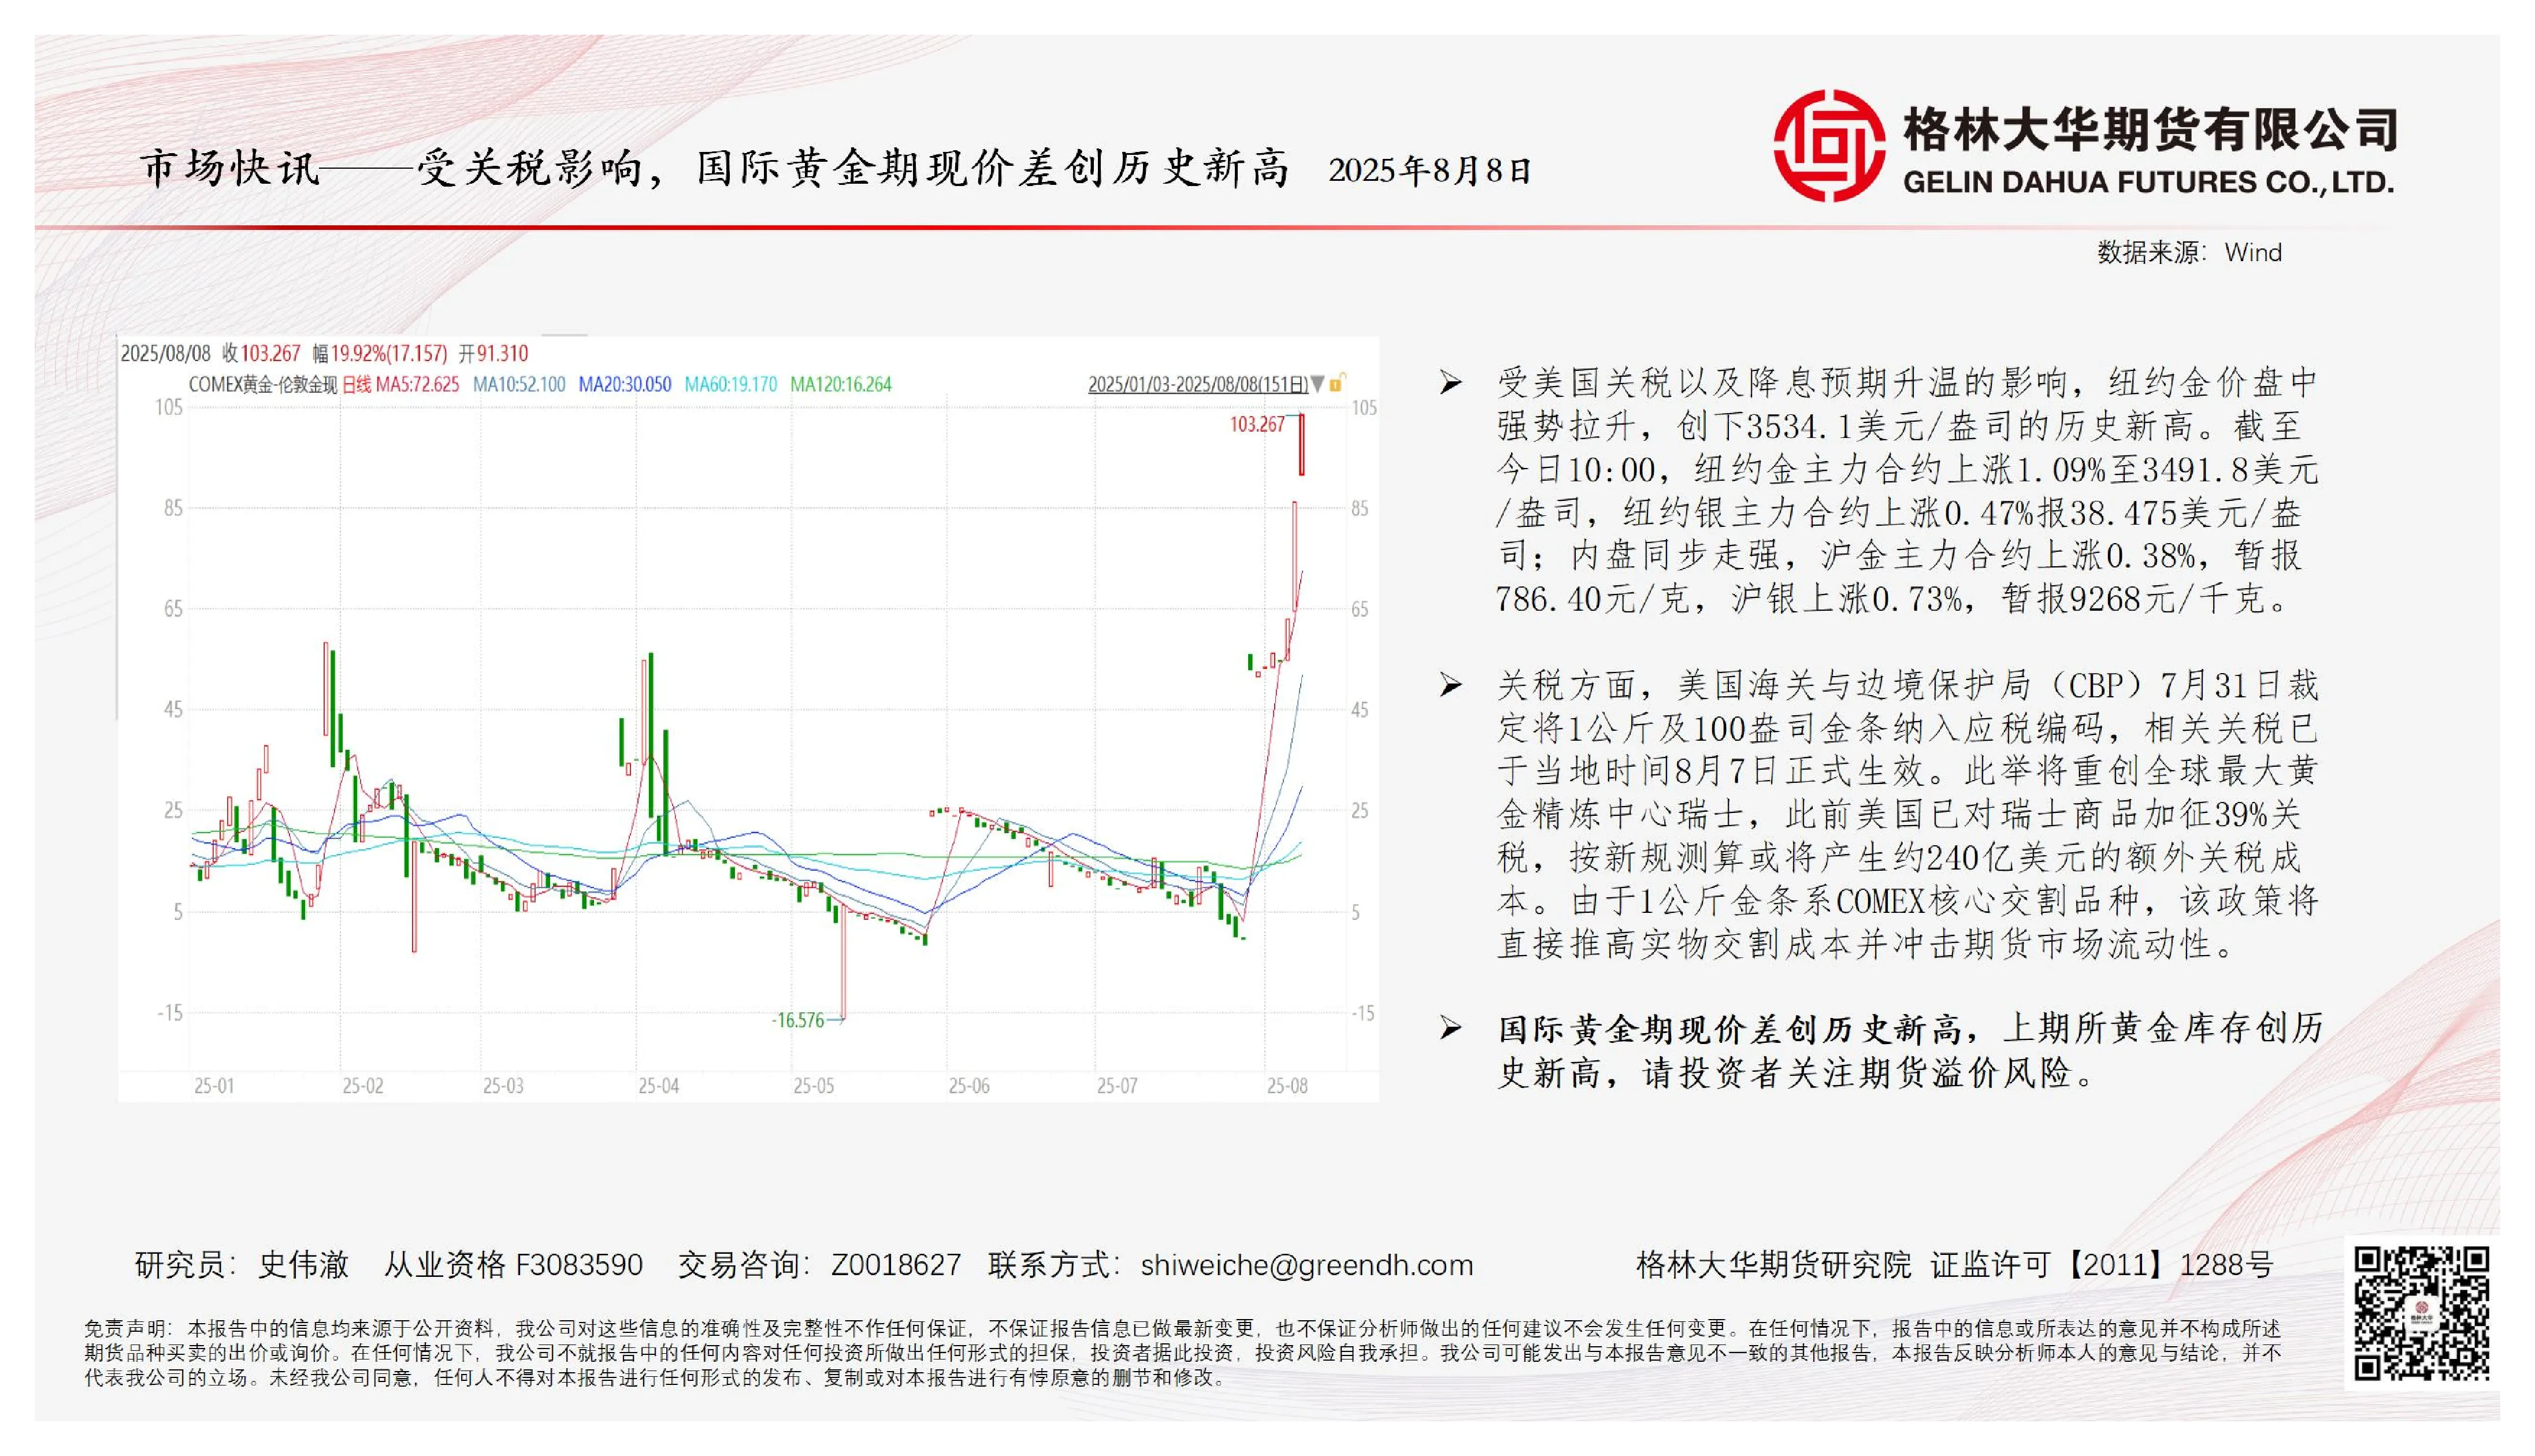
Task: Click the email shiweiche@greendh.com
Action: point(1307,1265)
